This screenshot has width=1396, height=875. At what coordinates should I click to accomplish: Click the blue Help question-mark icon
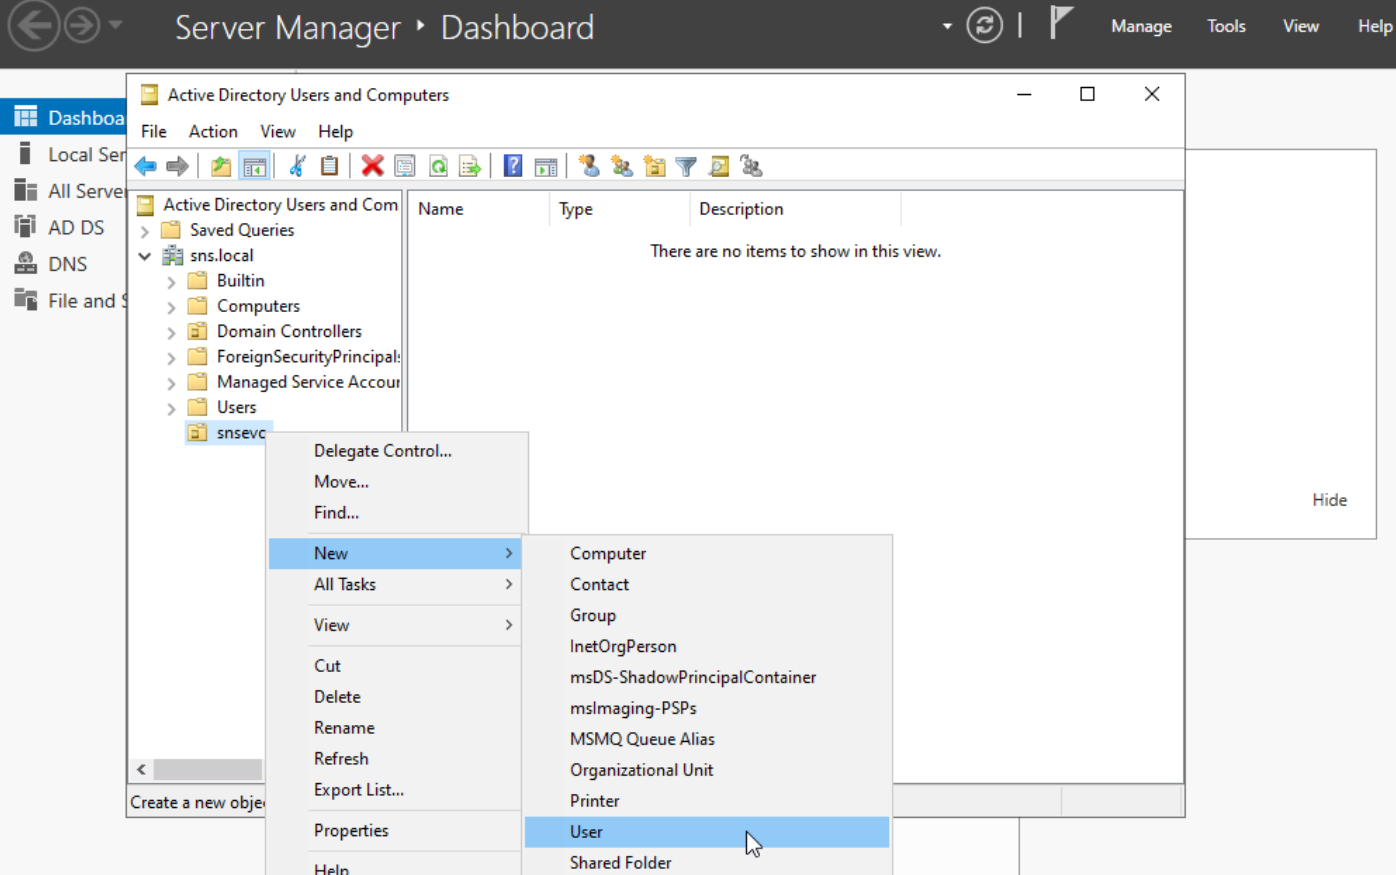pyautogui.click(x=513, y=166)
